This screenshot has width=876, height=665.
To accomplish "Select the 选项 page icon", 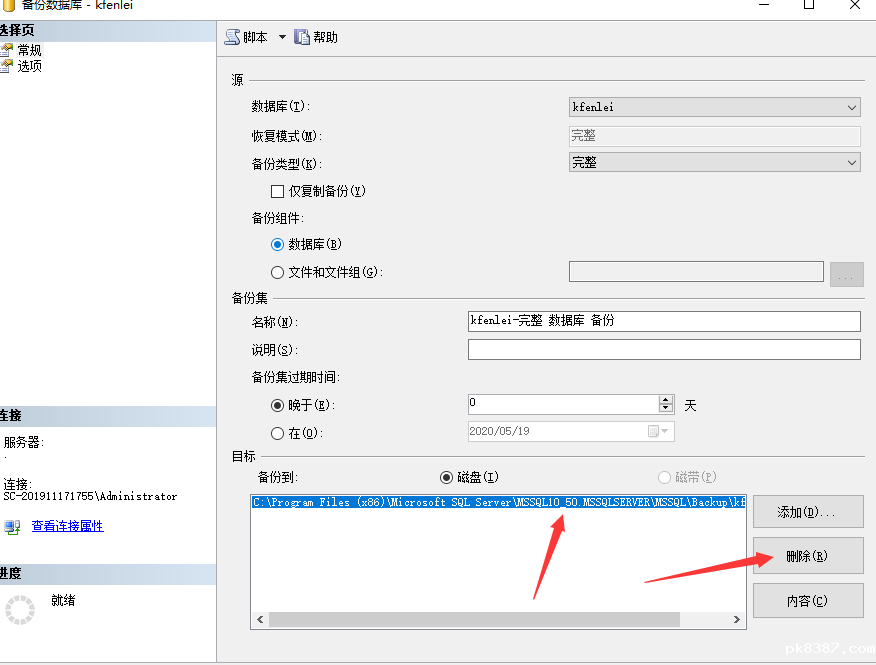I will point(7,66).
